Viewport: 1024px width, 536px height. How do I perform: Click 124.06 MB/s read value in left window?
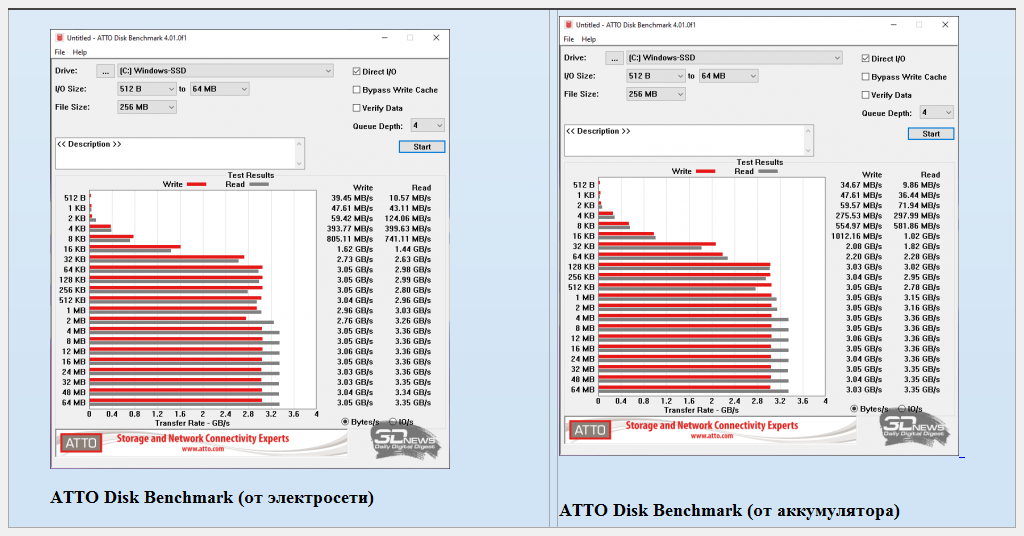408,218
